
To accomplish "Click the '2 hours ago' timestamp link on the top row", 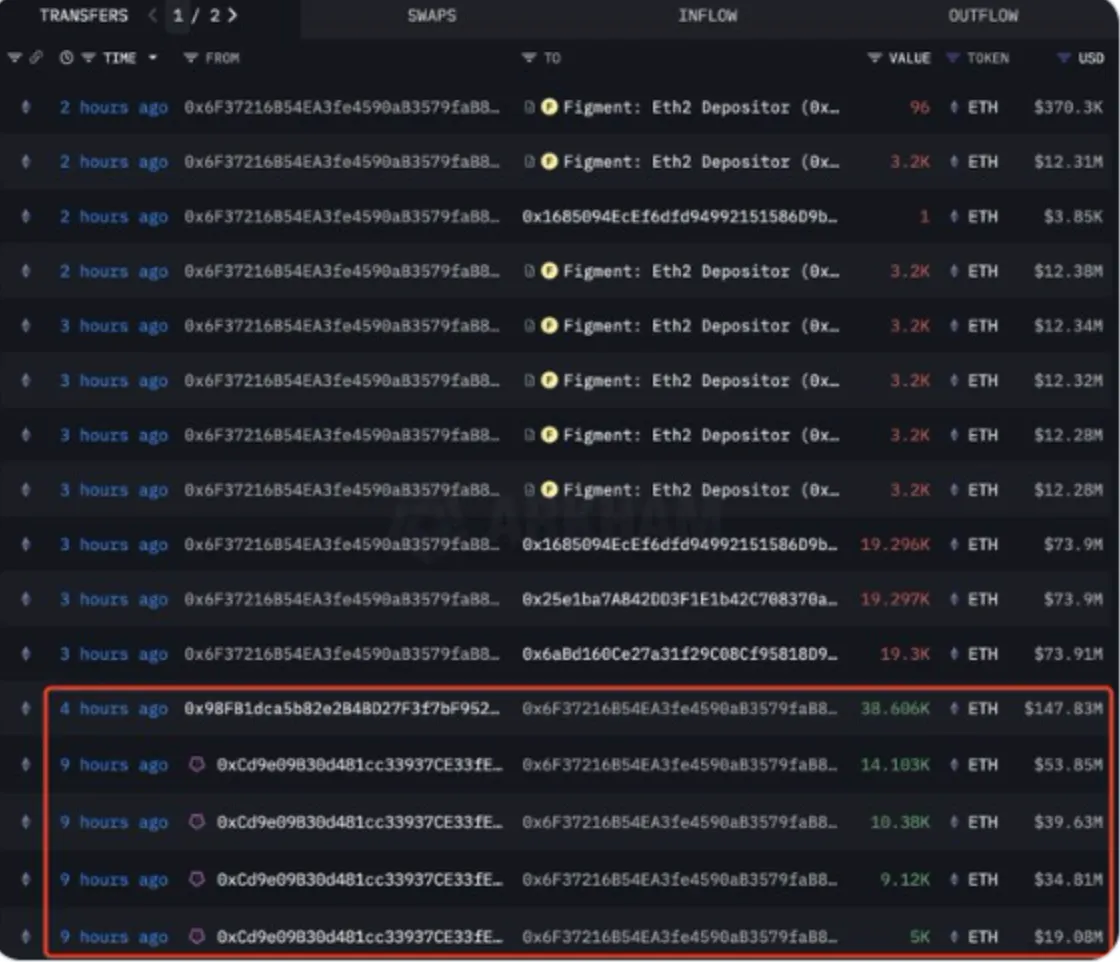I will pos(113,107).
